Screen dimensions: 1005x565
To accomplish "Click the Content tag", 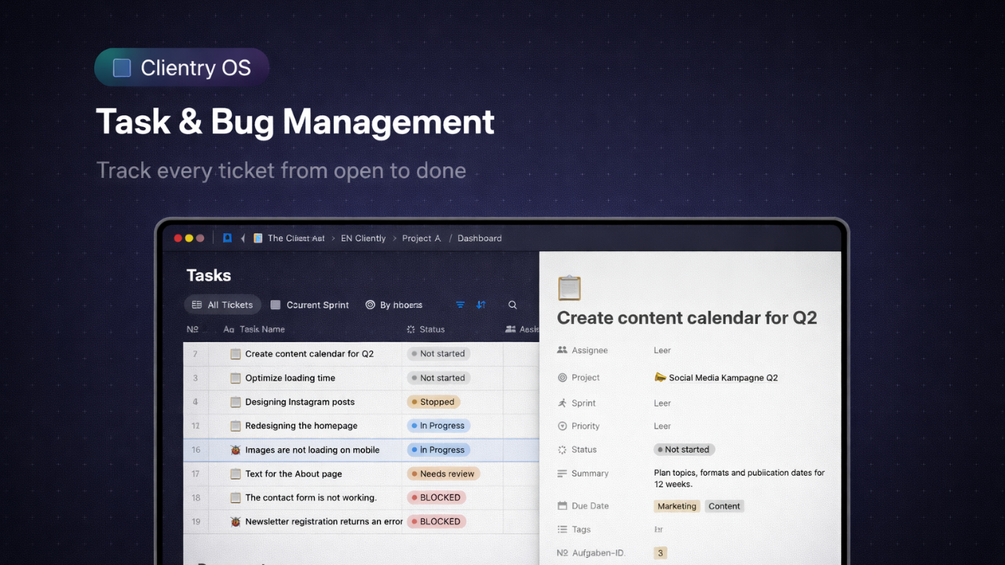I will [724, 506].
